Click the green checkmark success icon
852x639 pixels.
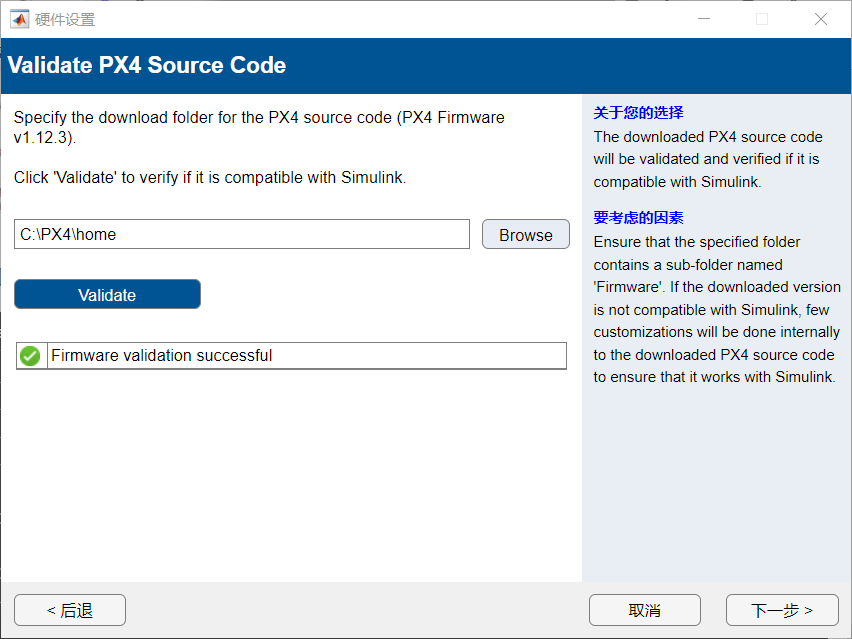(31, 355)
